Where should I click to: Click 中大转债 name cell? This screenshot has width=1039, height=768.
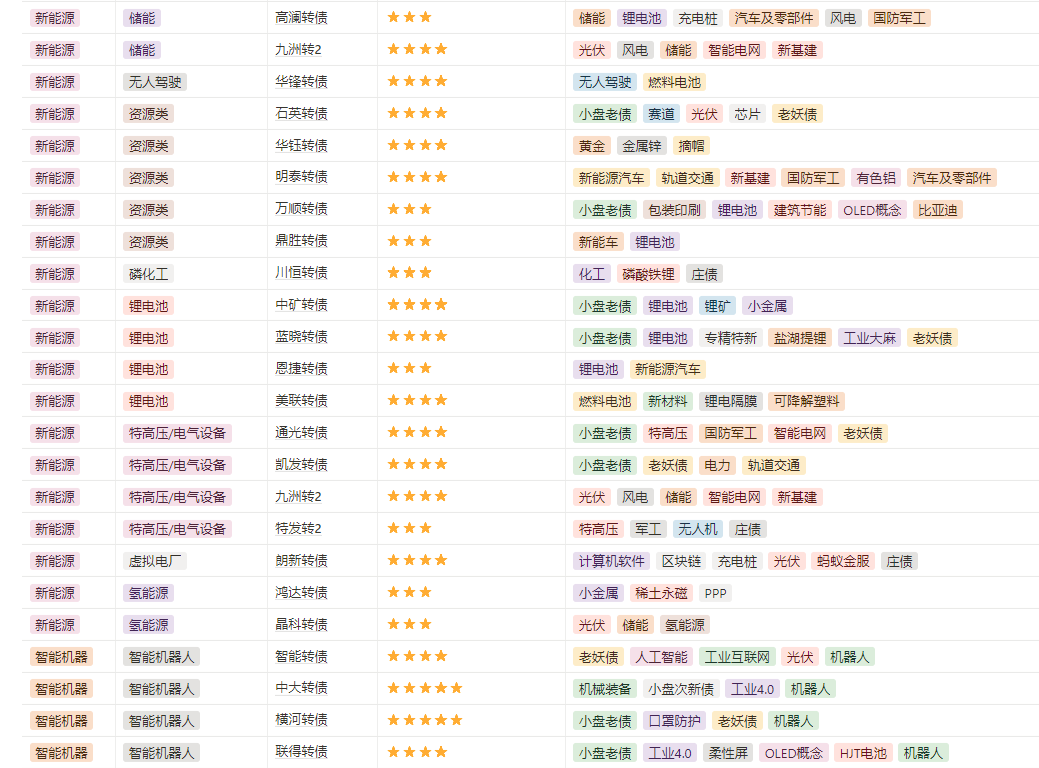tap(301, 688)
